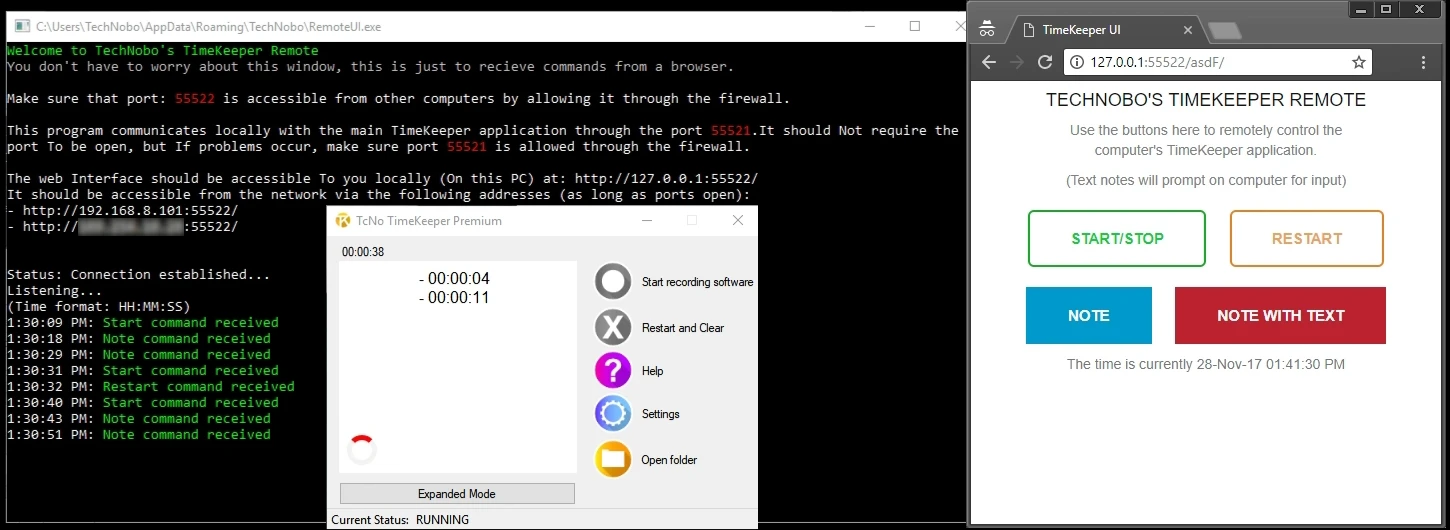Click the red NOTE WITH TEXT button

[x=1281, y=315]
